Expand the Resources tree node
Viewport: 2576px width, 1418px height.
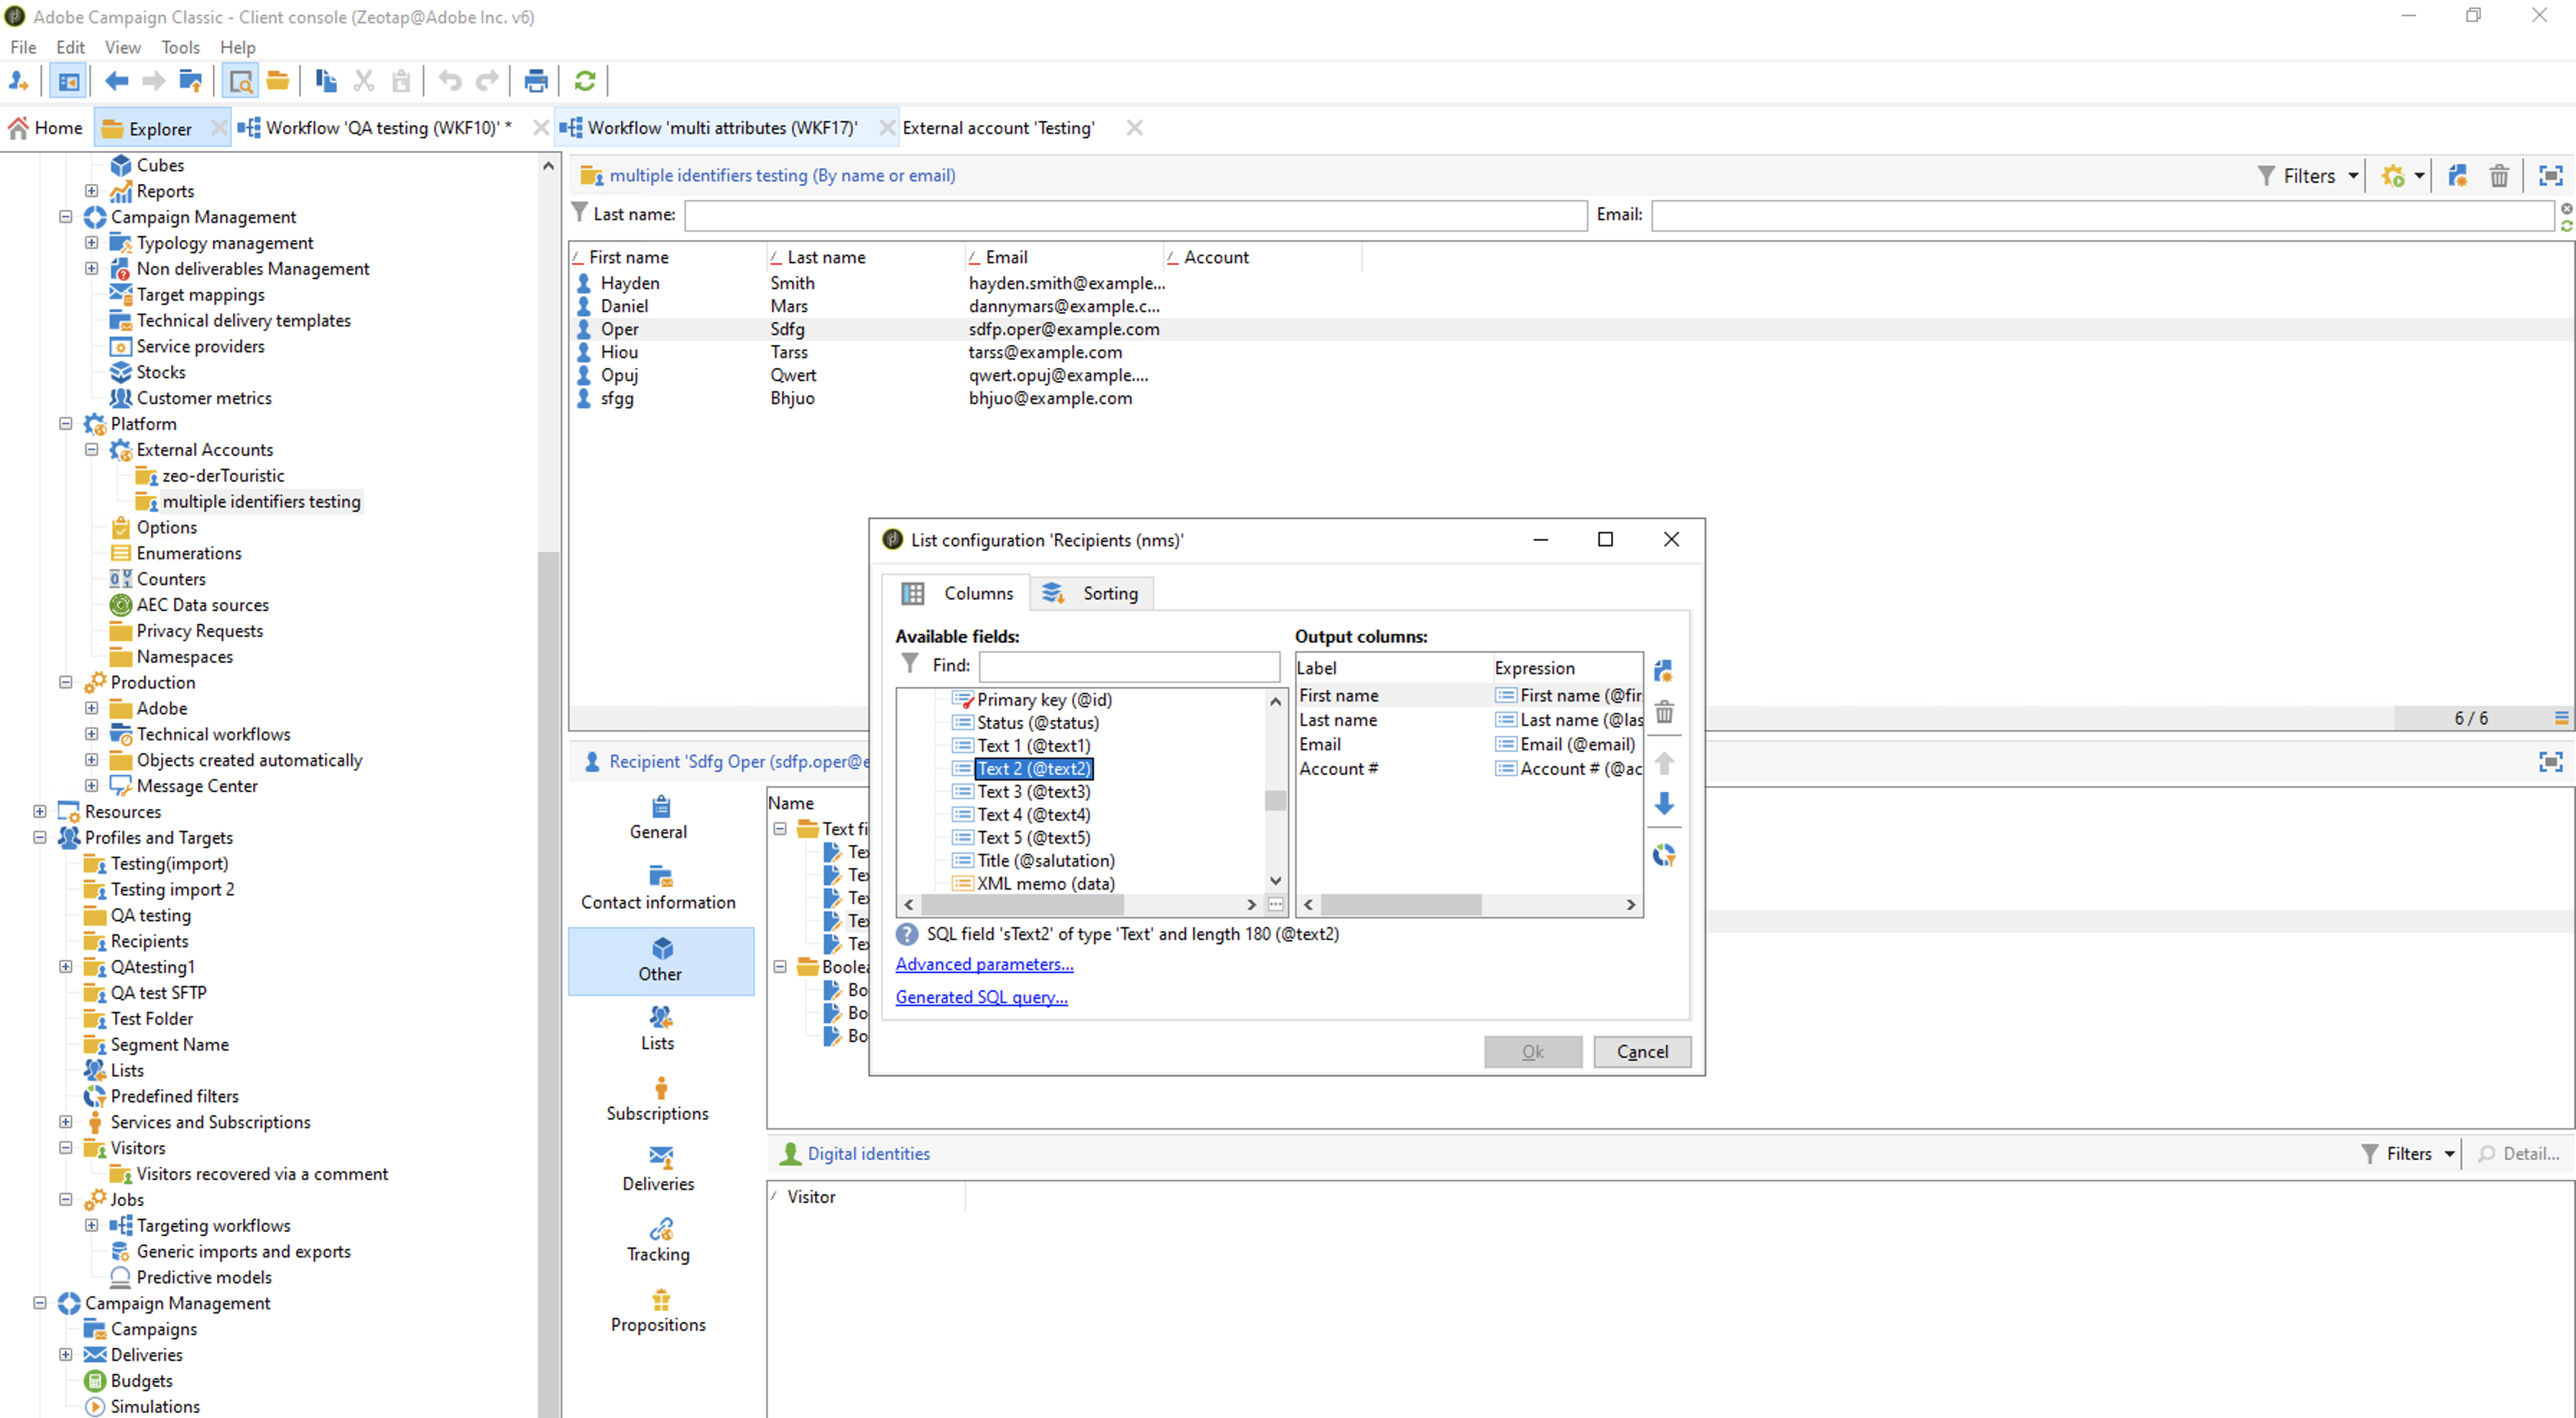[x=40, y=811]
